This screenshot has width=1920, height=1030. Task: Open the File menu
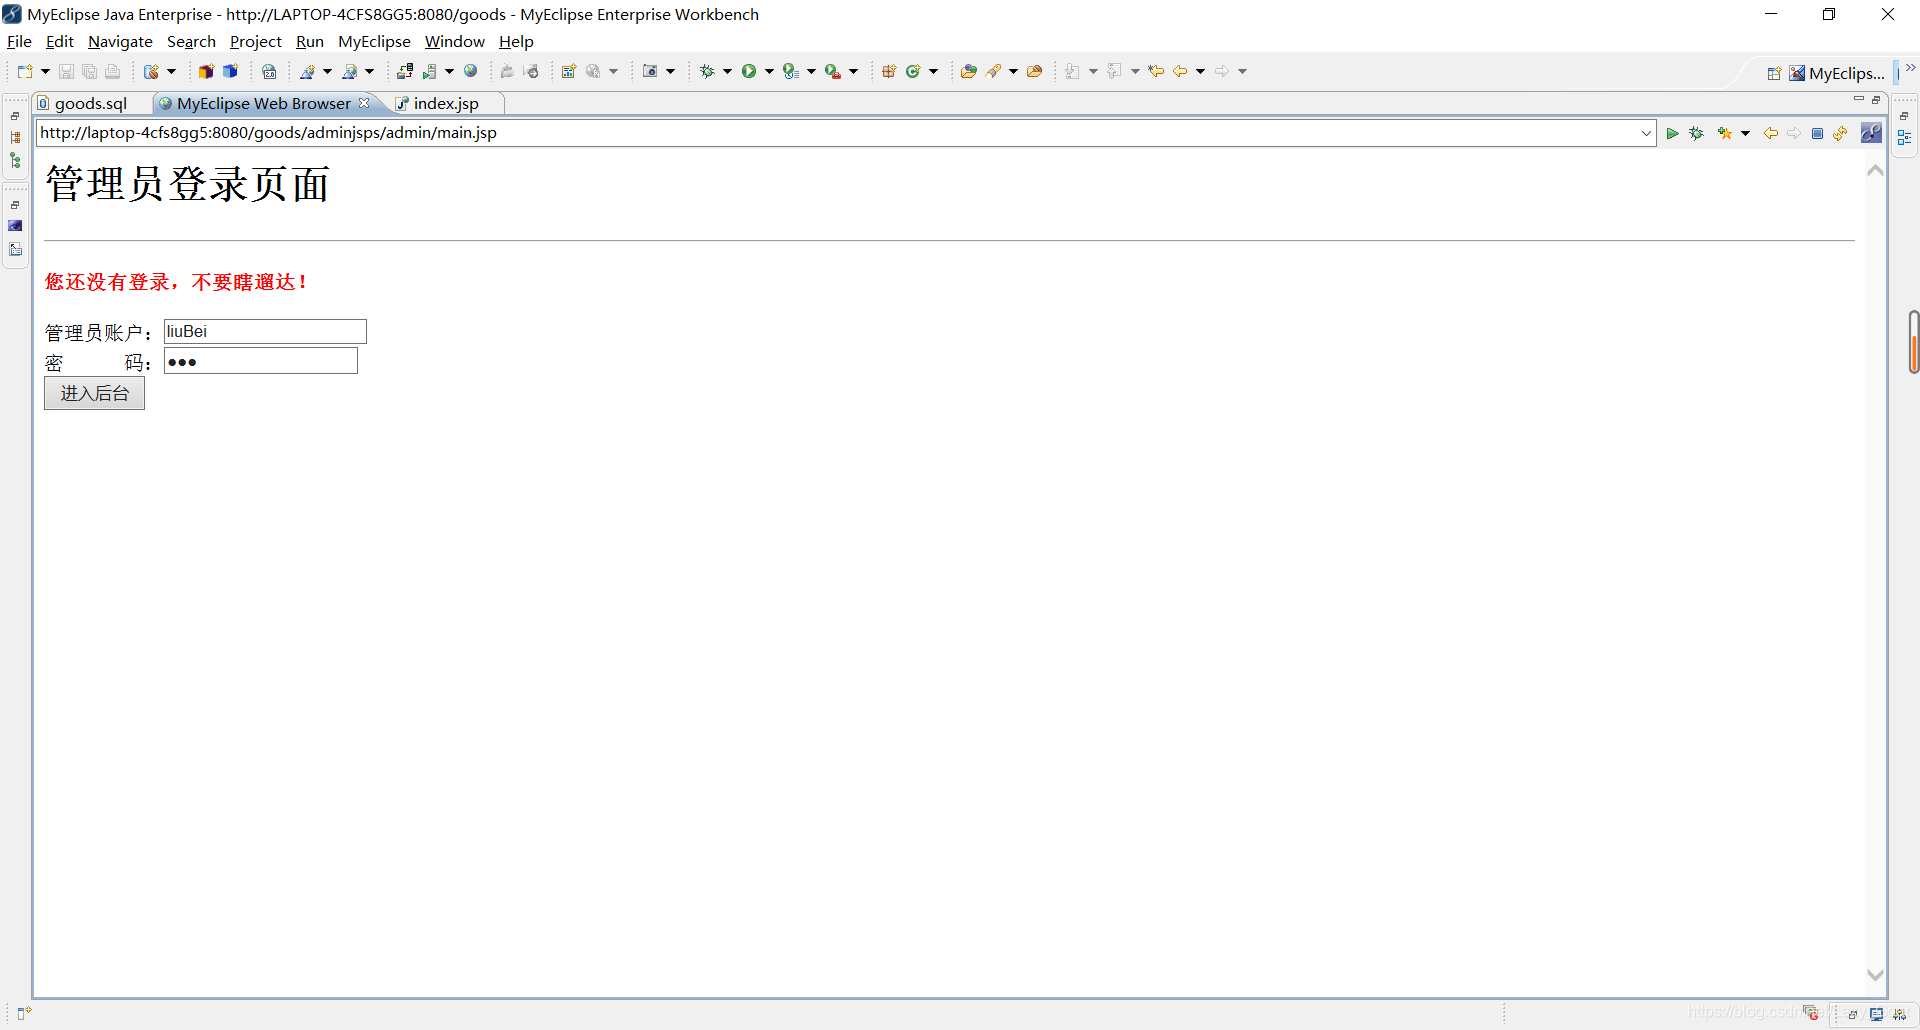pos(19,41)
